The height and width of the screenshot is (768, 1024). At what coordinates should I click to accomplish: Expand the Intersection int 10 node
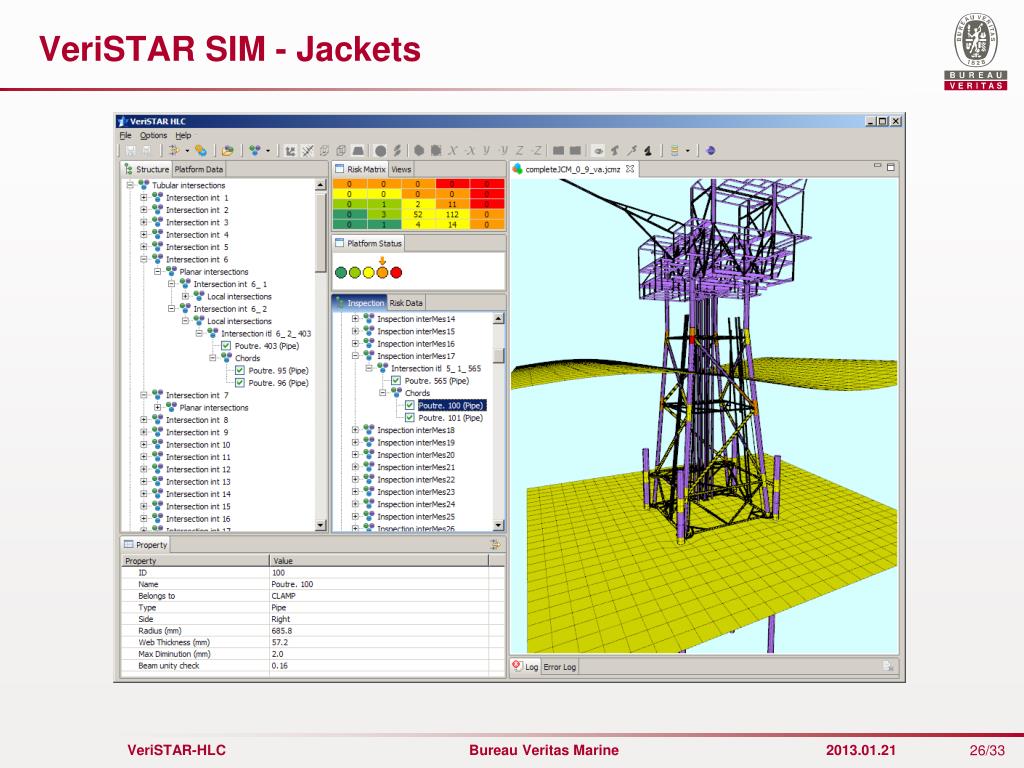pyautogui.click(x=144, y=445)
